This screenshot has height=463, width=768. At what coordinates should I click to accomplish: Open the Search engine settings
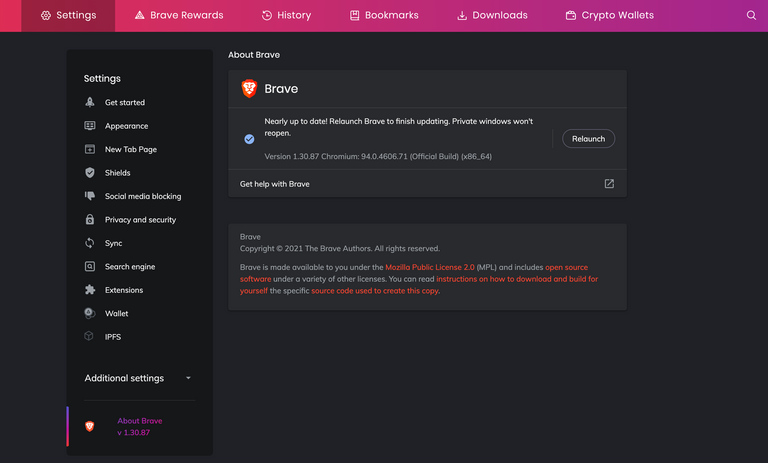coord(130,267)
